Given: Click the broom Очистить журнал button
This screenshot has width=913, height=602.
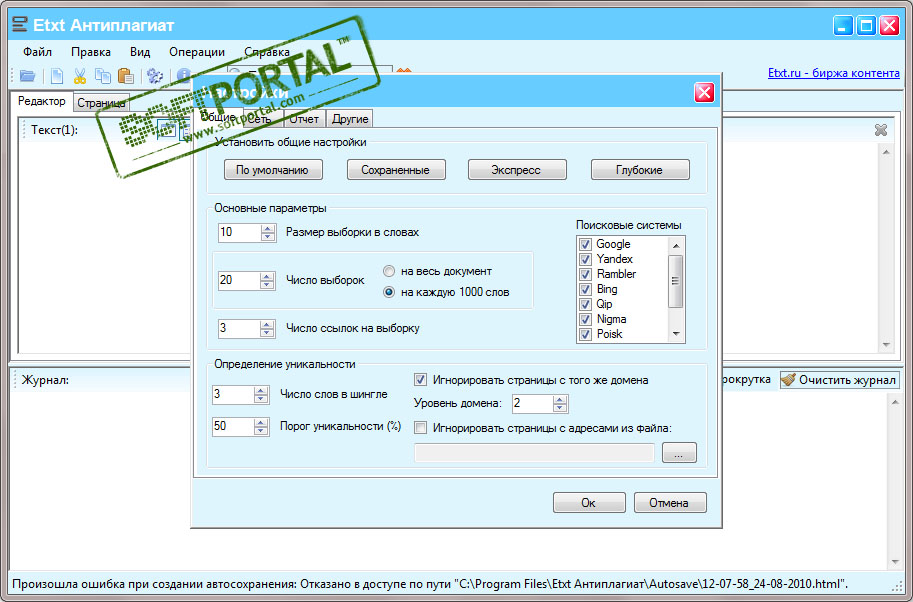Looking at the screenshot, I should (x=840, y=380).
